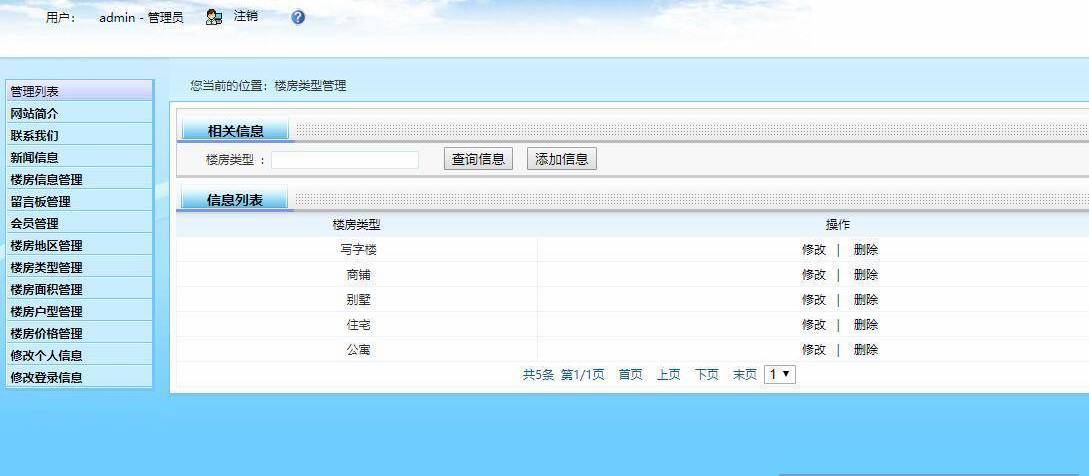The image size is (1089, 476).
Task: Click 修改 for the 公寓 row
Action: point(814,350)
